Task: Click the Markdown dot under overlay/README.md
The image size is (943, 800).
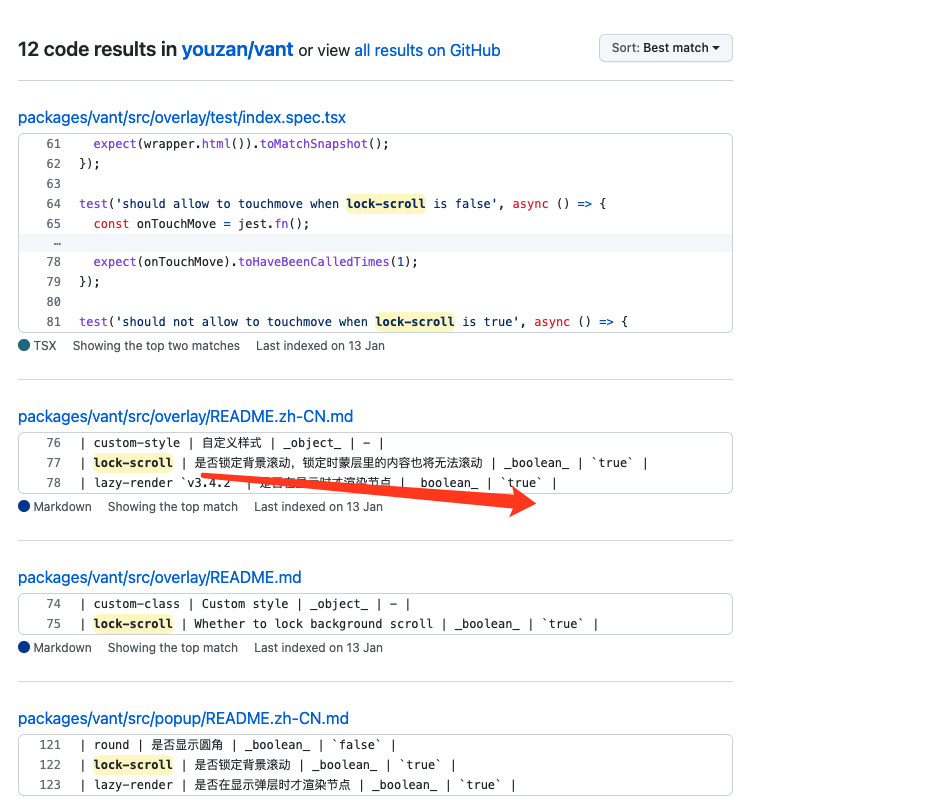Action: (x=24, y=648)
